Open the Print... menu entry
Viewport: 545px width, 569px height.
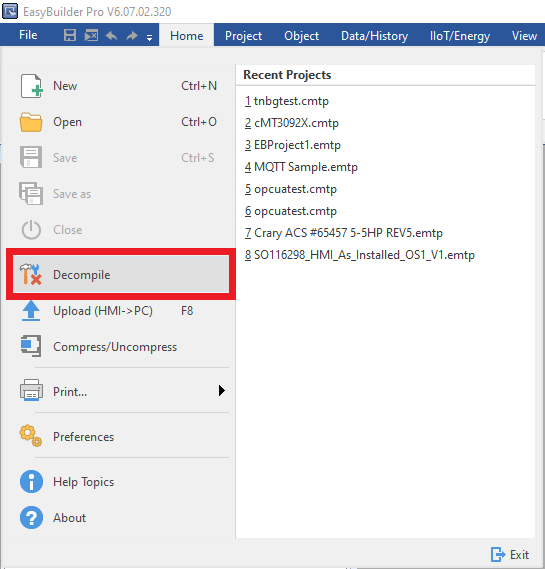(121, 391)
